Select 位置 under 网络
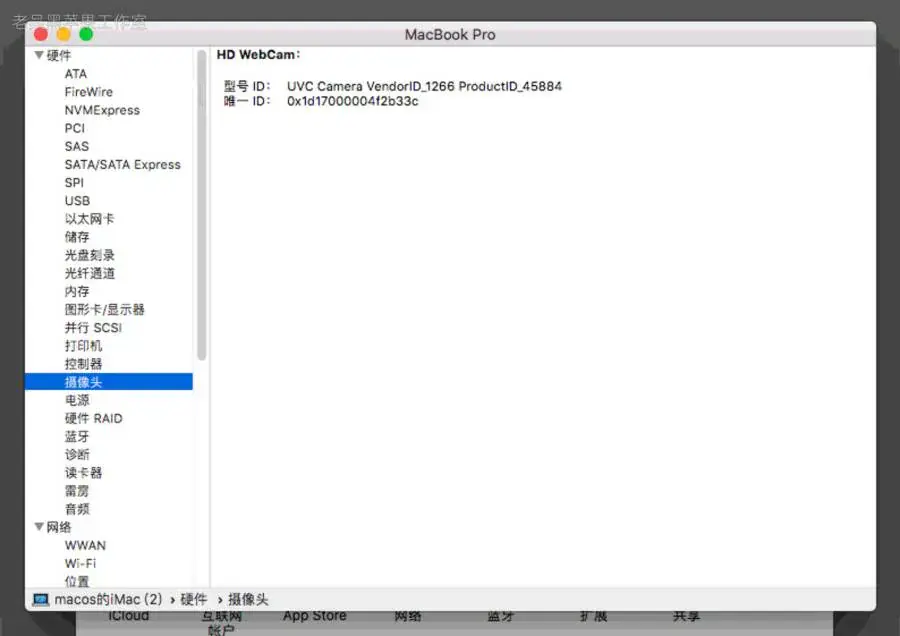Viewport: 900px width, 636px height. (77, 581)
